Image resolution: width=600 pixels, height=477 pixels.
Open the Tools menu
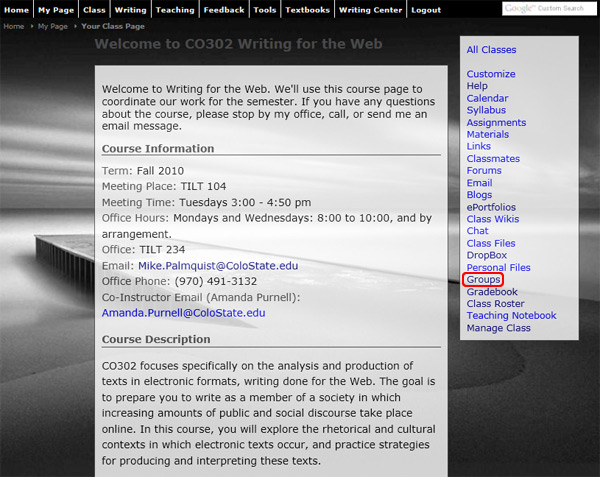[265, 10]
